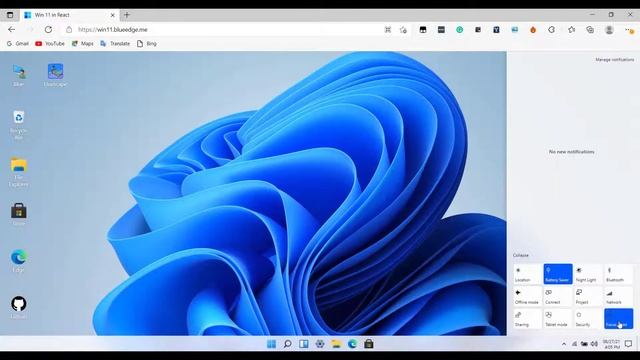The image size is (640, 360).
Task: Toggle the Night Light quick setting
Action: (x=588, y=274)
